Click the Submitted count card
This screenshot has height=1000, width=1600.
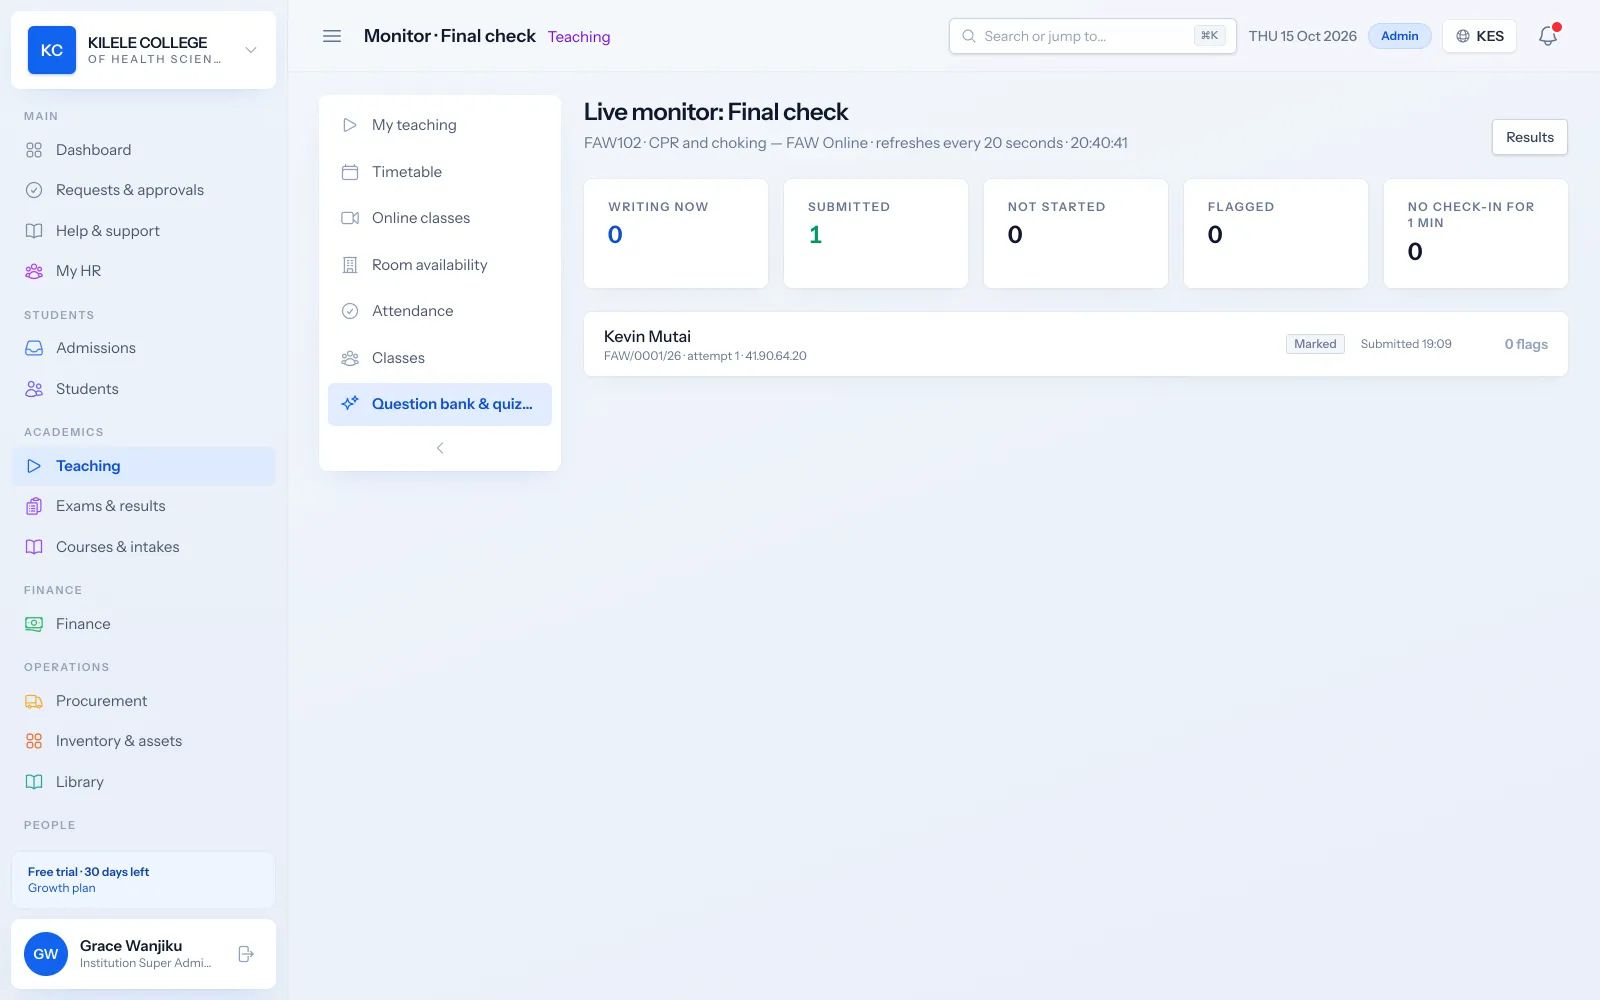tap(876, 233)
